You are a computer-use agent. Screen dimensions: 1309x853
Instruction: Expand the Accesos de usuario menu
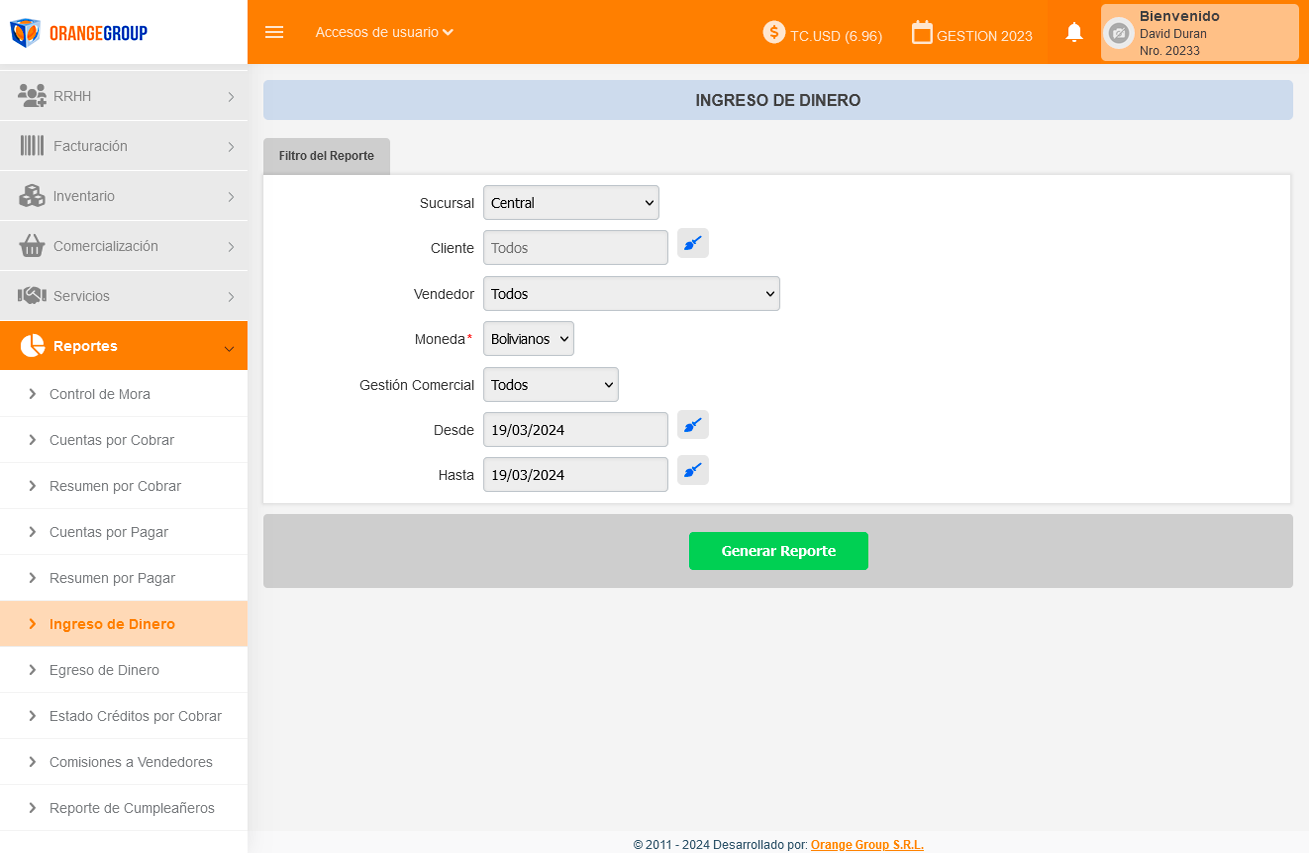[x=384, y=32]
